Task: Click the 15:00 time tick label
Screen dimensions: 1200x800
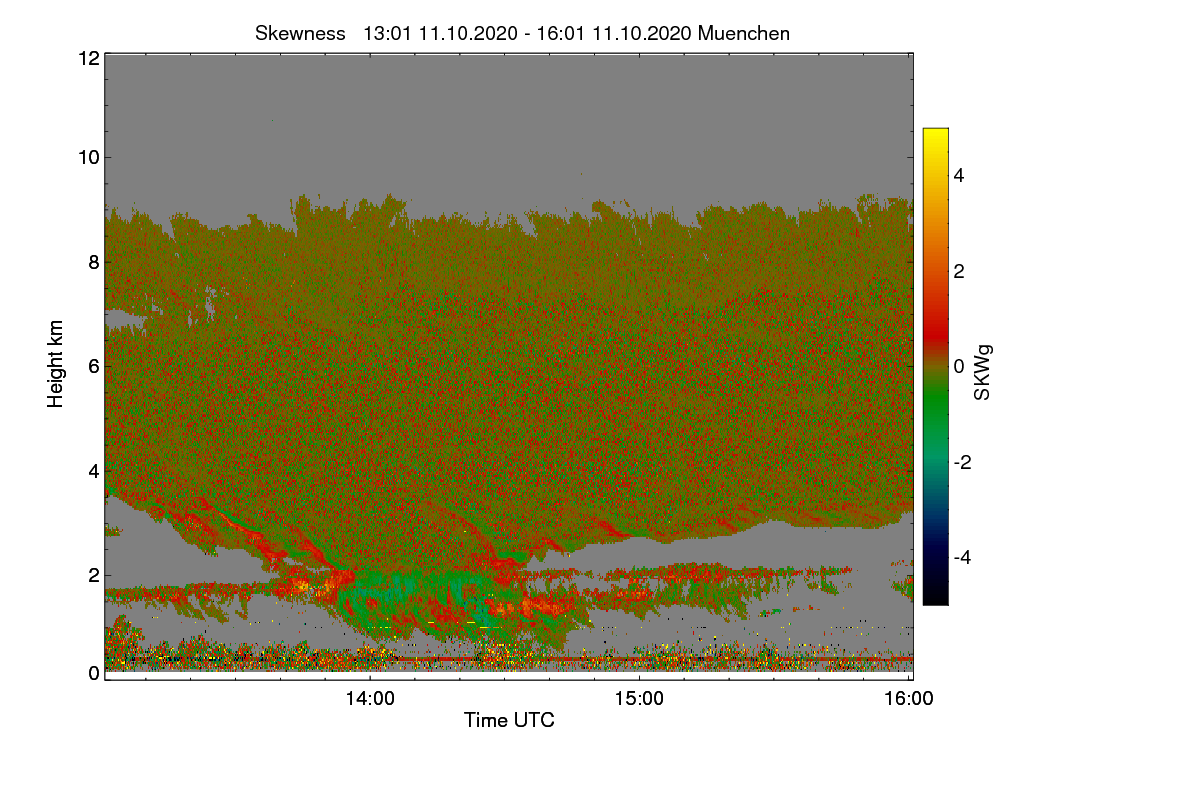Action: [639, 699]
